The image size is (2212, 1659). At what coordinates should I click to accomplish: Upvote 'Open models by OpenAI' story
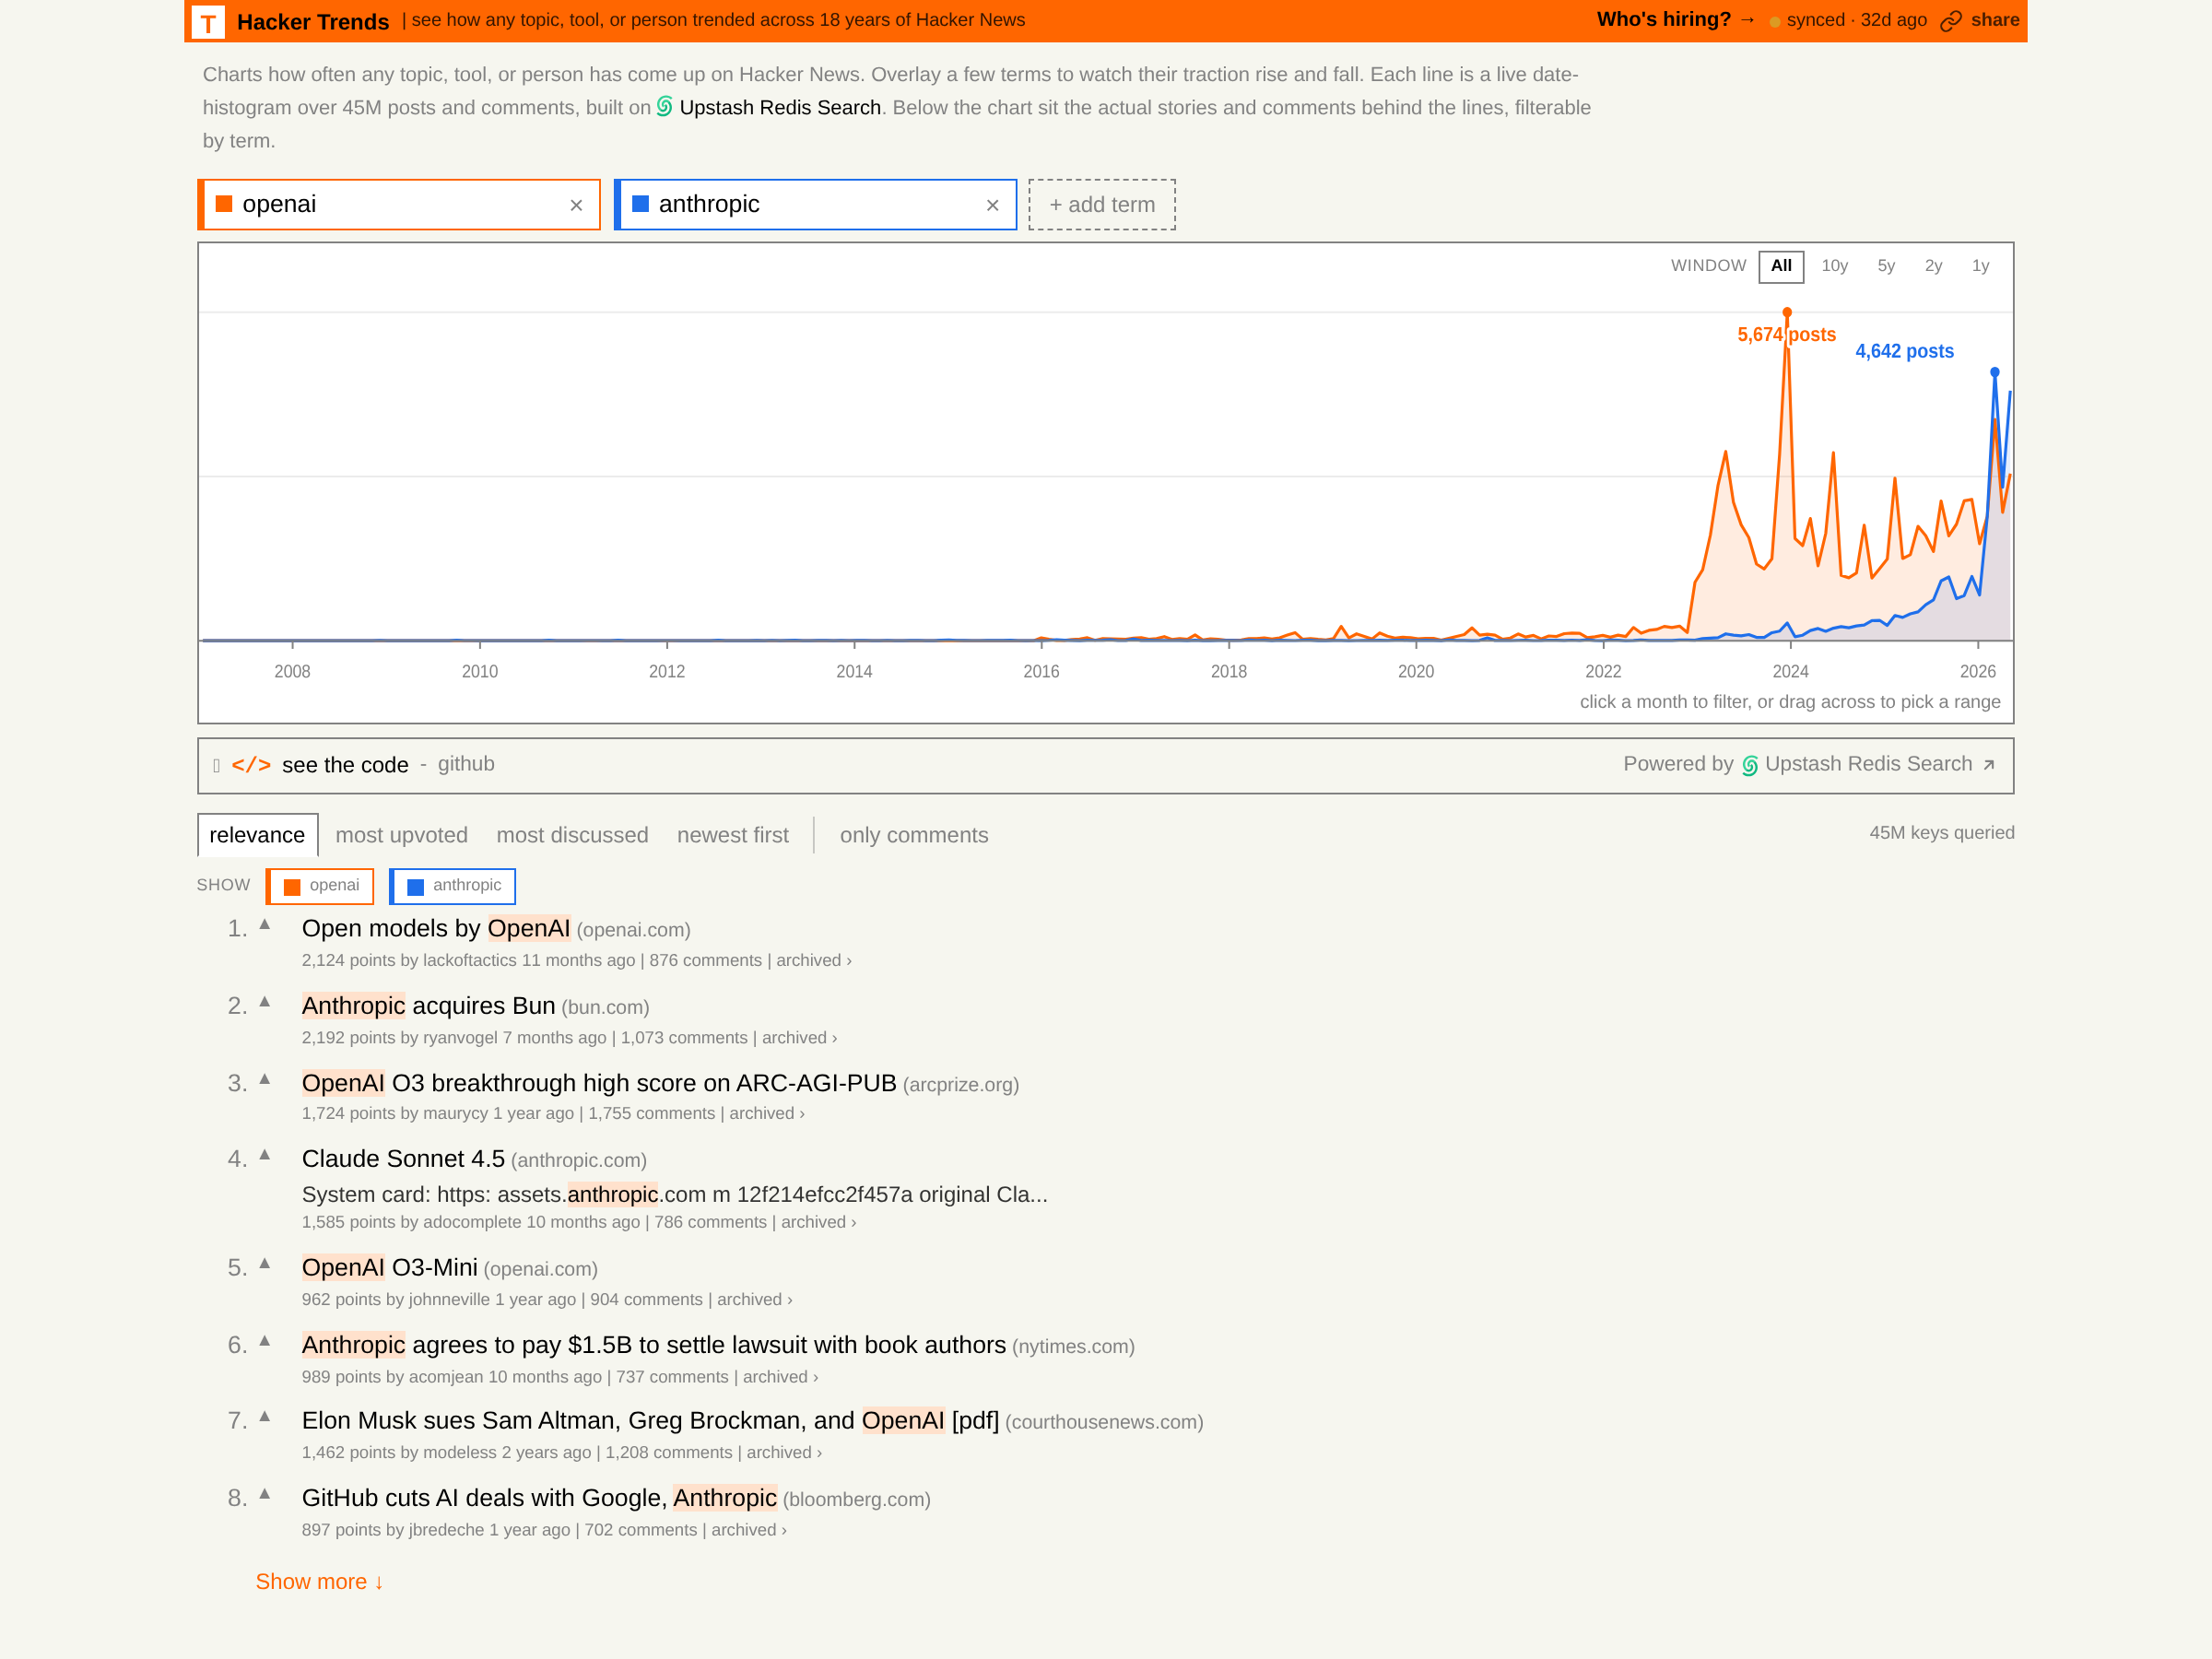point(265,924)
